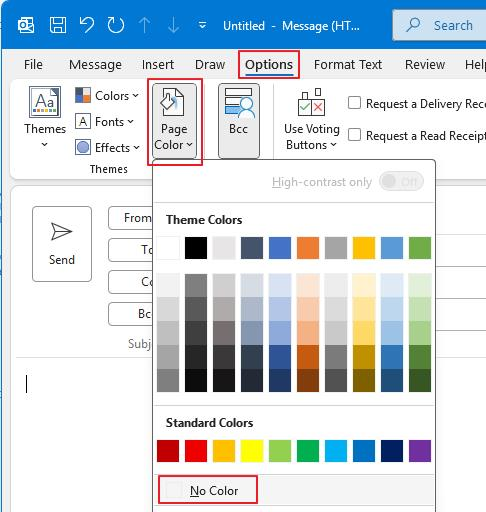Pick the medium gray theme color in top row
This screenshot has width=486, height=512.
[336, 248]
